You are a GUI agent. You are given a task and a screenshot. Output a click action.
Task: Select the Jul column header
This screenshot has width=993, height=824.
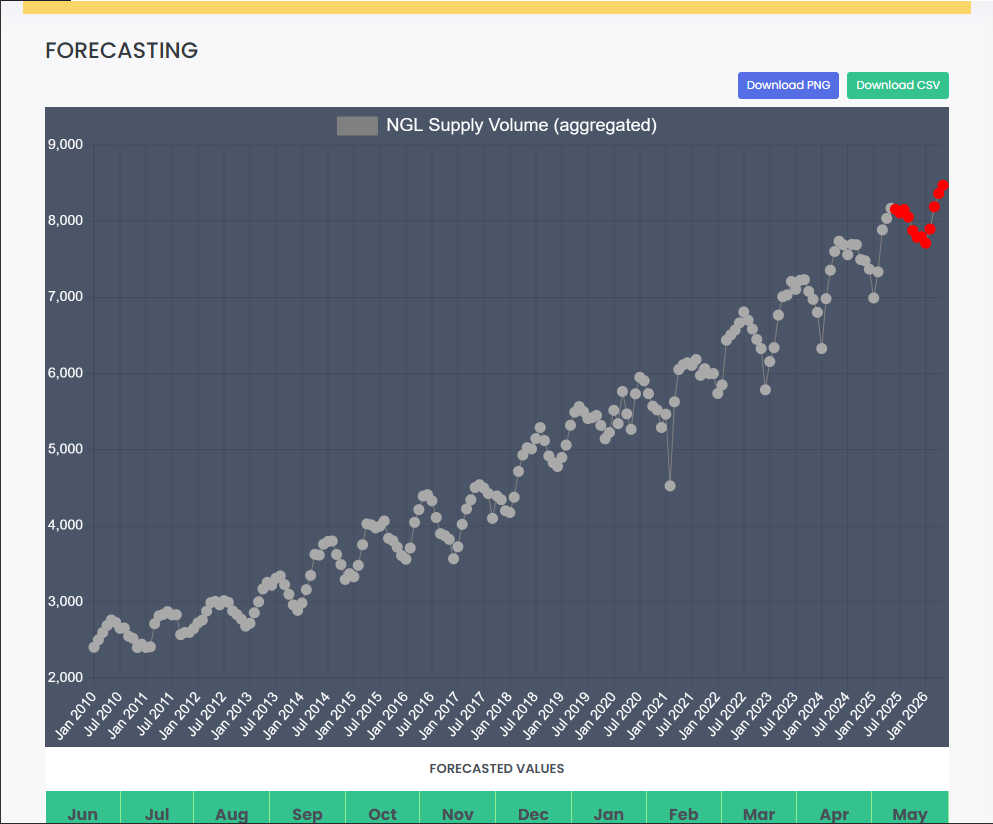click(x=157, y=813)
